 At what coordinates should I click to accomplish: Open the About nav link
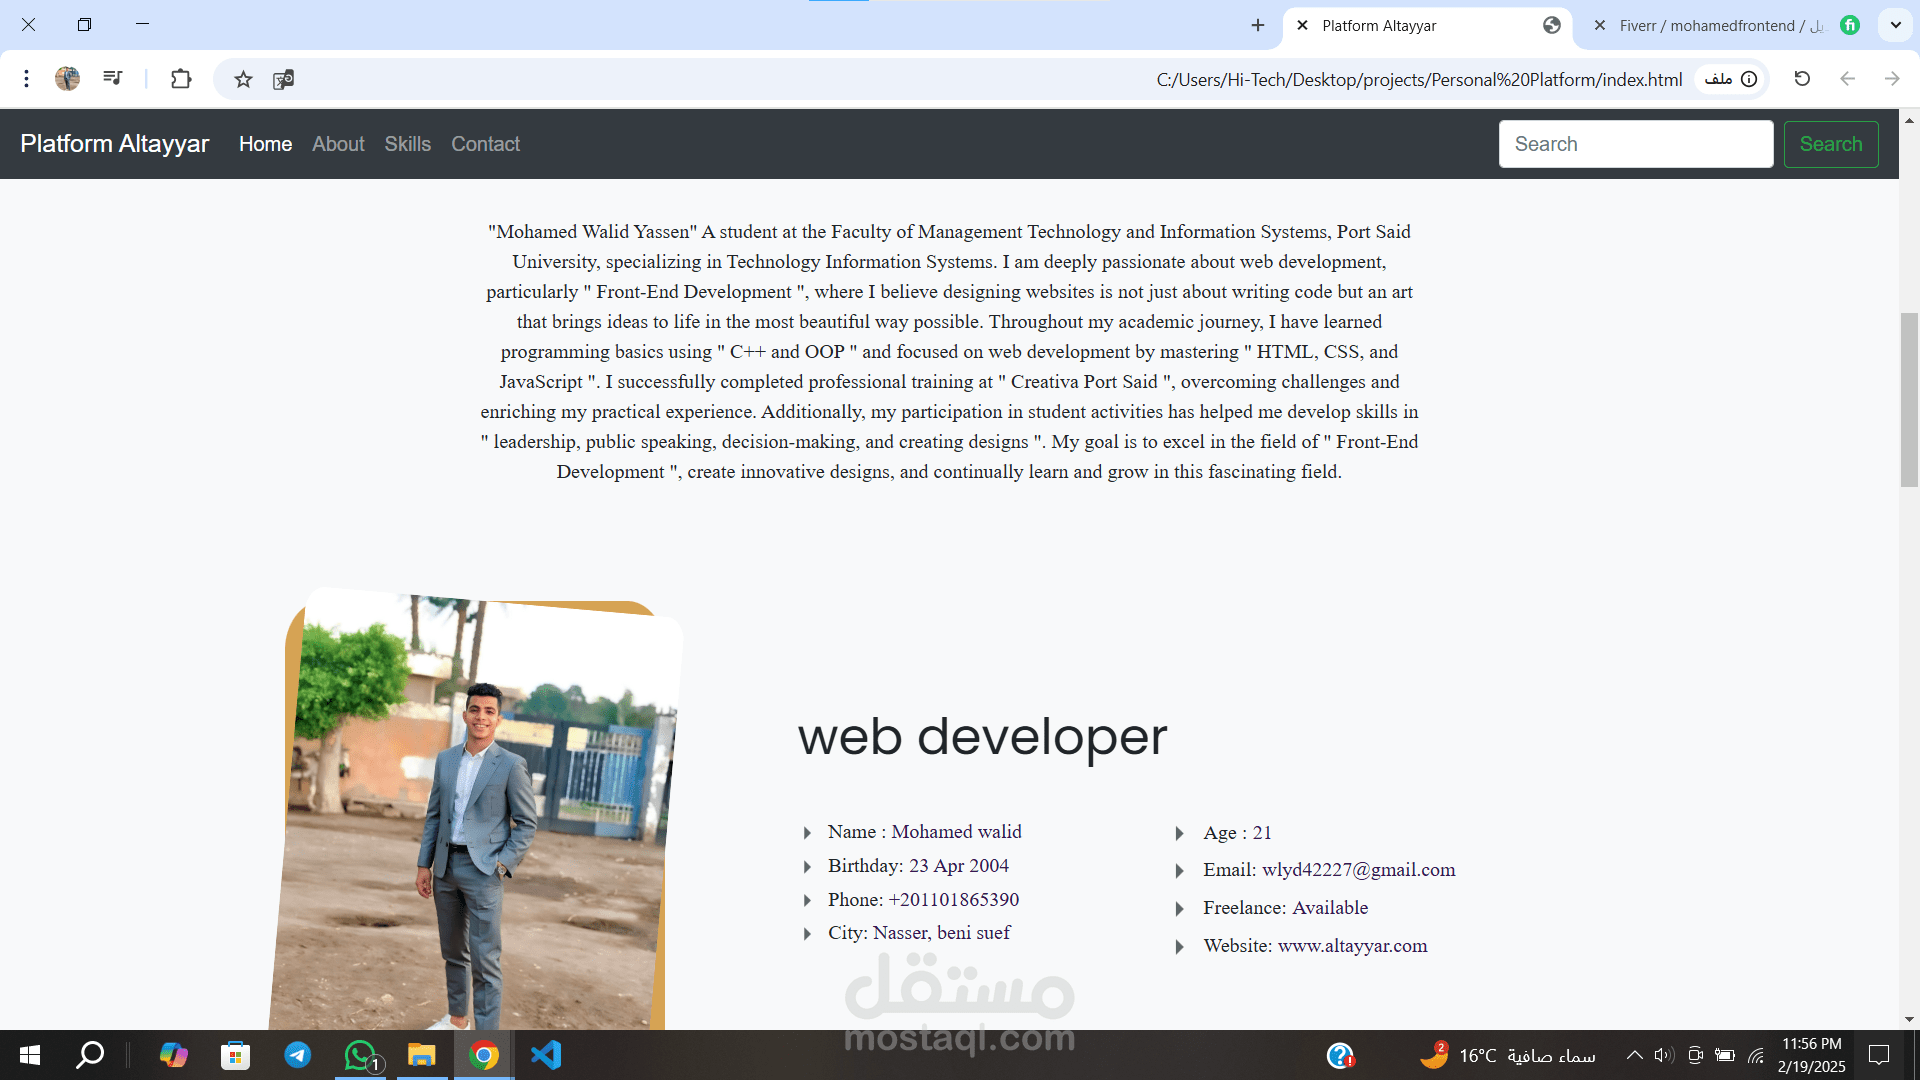click(338, 144)
